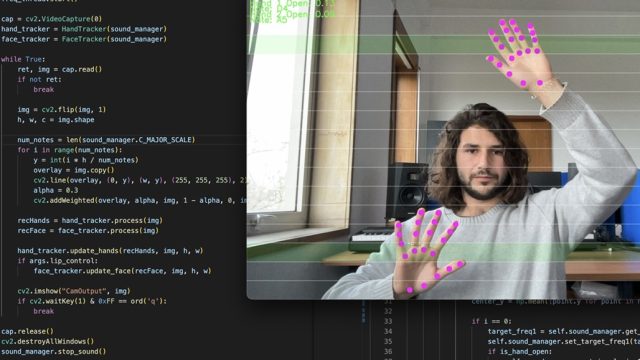Focus the CamOutput webcam preview window
640x360 pixels.
[443, 149]
